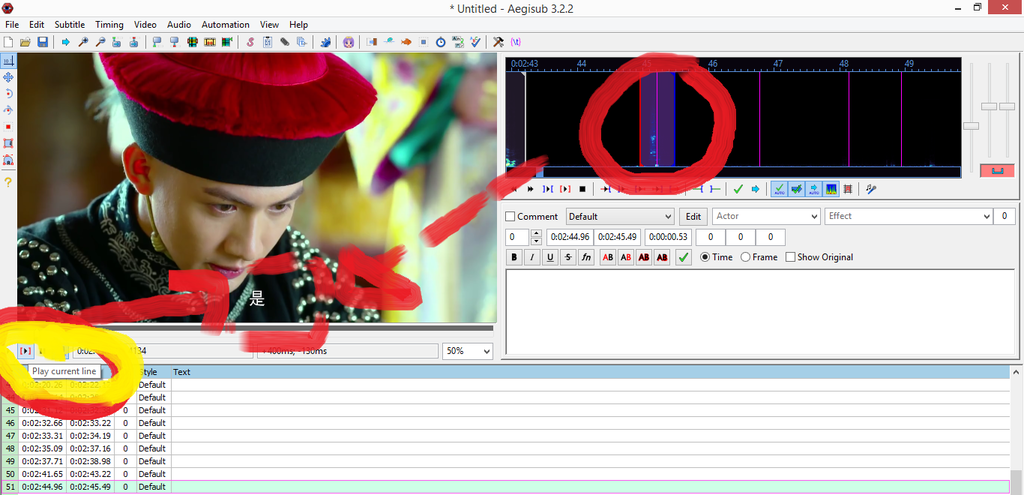Play current audio line red-bracket button
Screen dimensions: 1024x495
pyautogui.click(x=565, y=189)
